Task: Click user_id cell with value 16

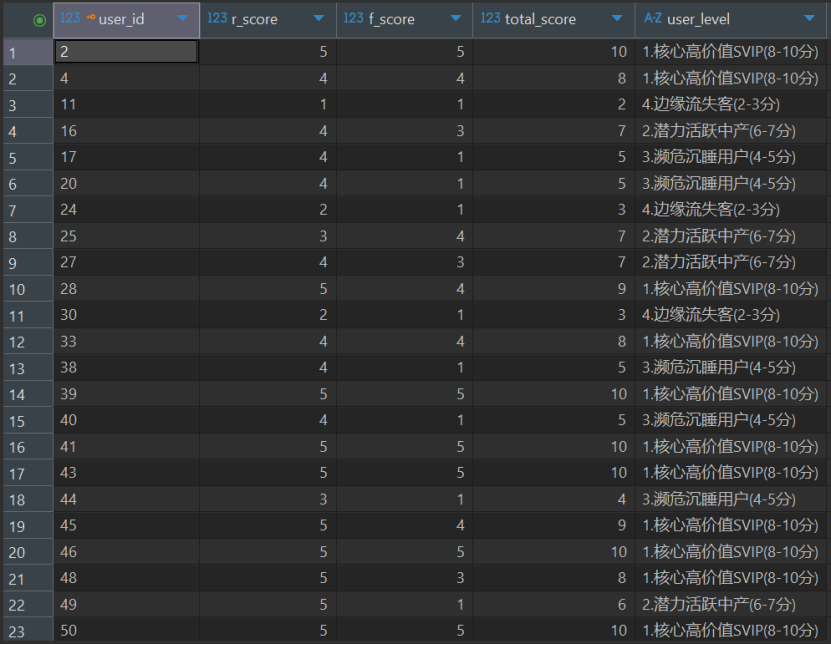Action: pyautogui.click(x=126, y=131)
